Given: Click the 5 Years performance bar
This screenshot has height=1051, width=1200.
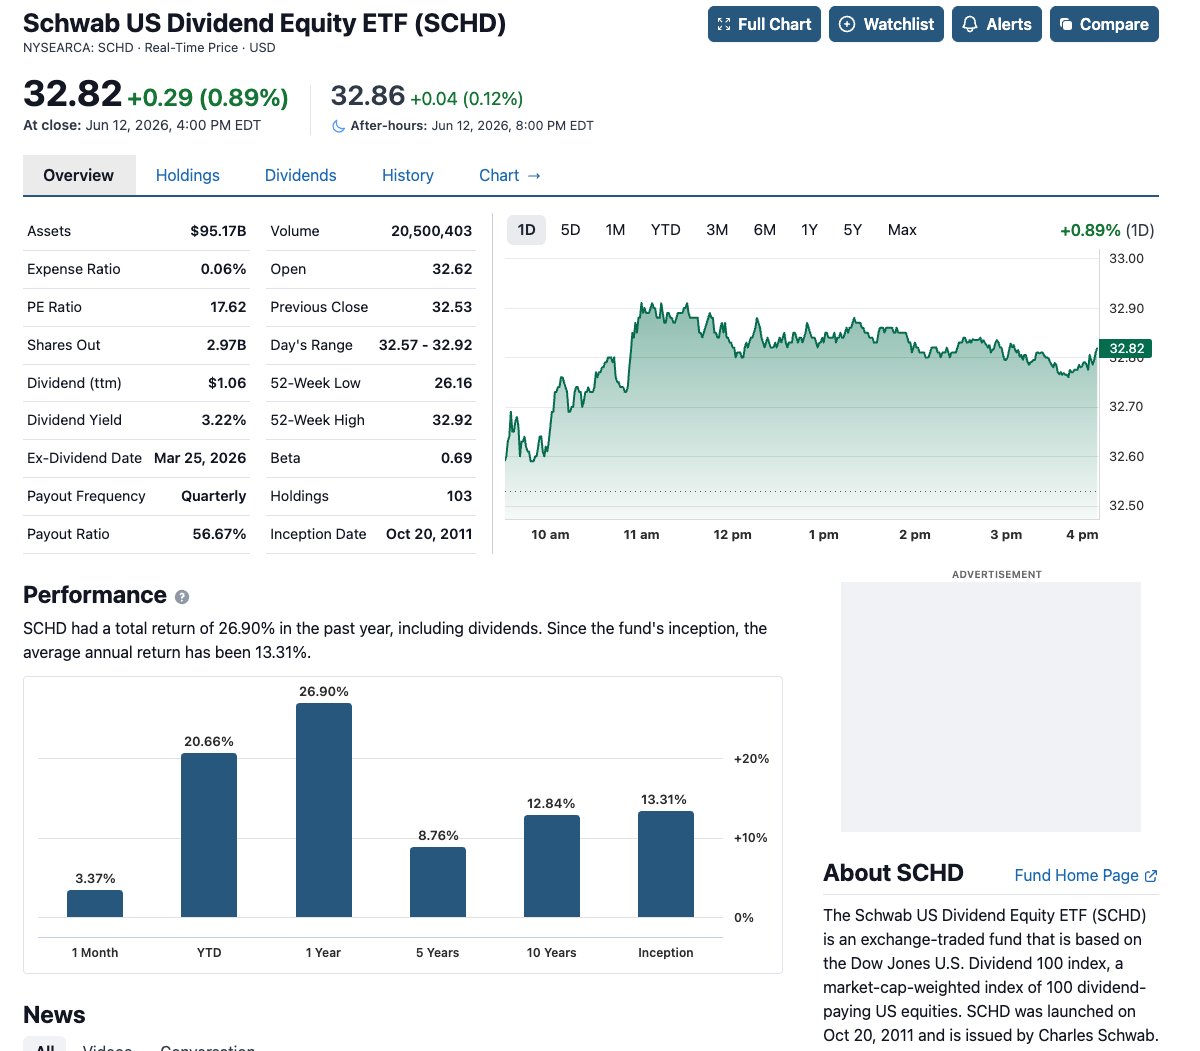Looking at the screenshot, I should (438, 882).
